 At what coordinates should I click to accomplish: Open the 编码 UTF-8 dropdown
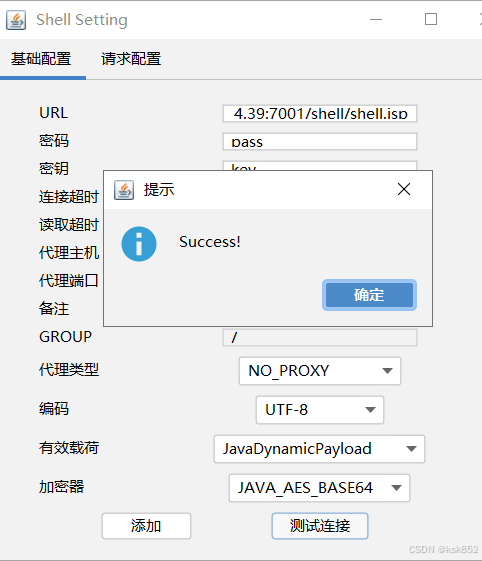coord(320,410)
